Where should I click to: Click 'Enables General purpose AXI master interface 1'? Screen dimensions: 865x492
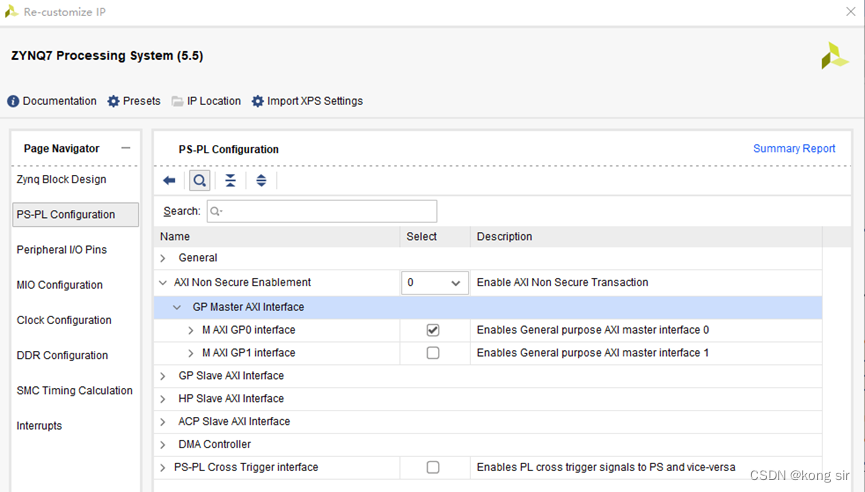[x=593, y=353]
